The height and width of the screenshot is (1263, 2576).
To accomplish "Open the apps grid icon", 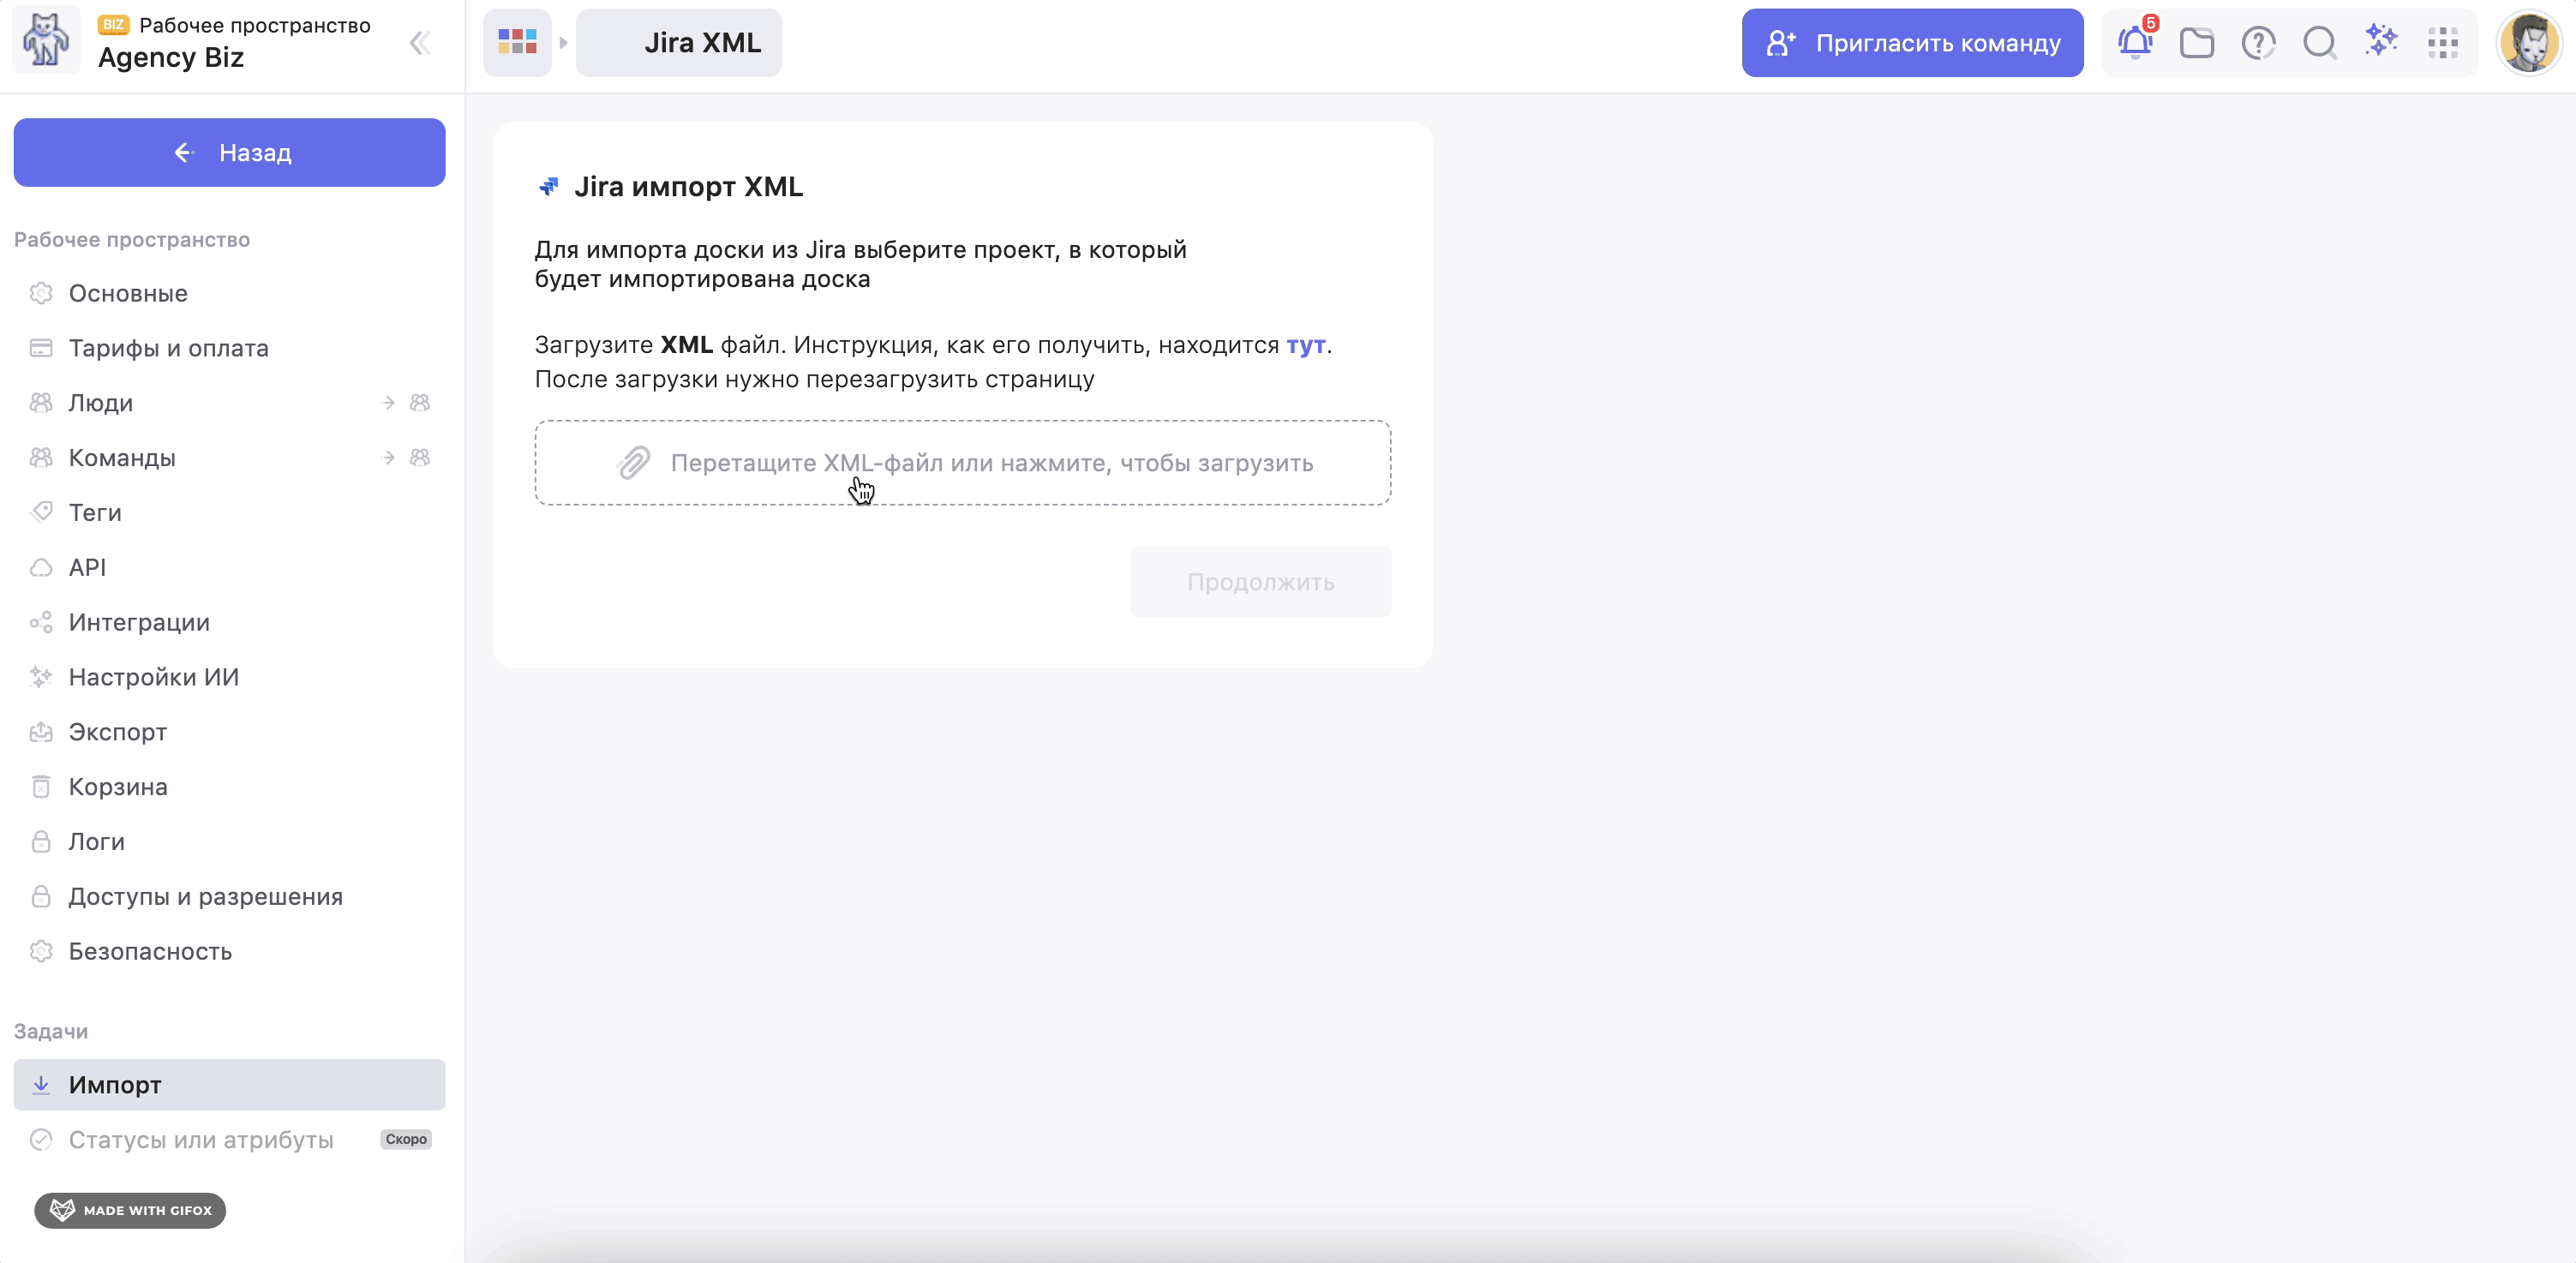I will 2442,43.
